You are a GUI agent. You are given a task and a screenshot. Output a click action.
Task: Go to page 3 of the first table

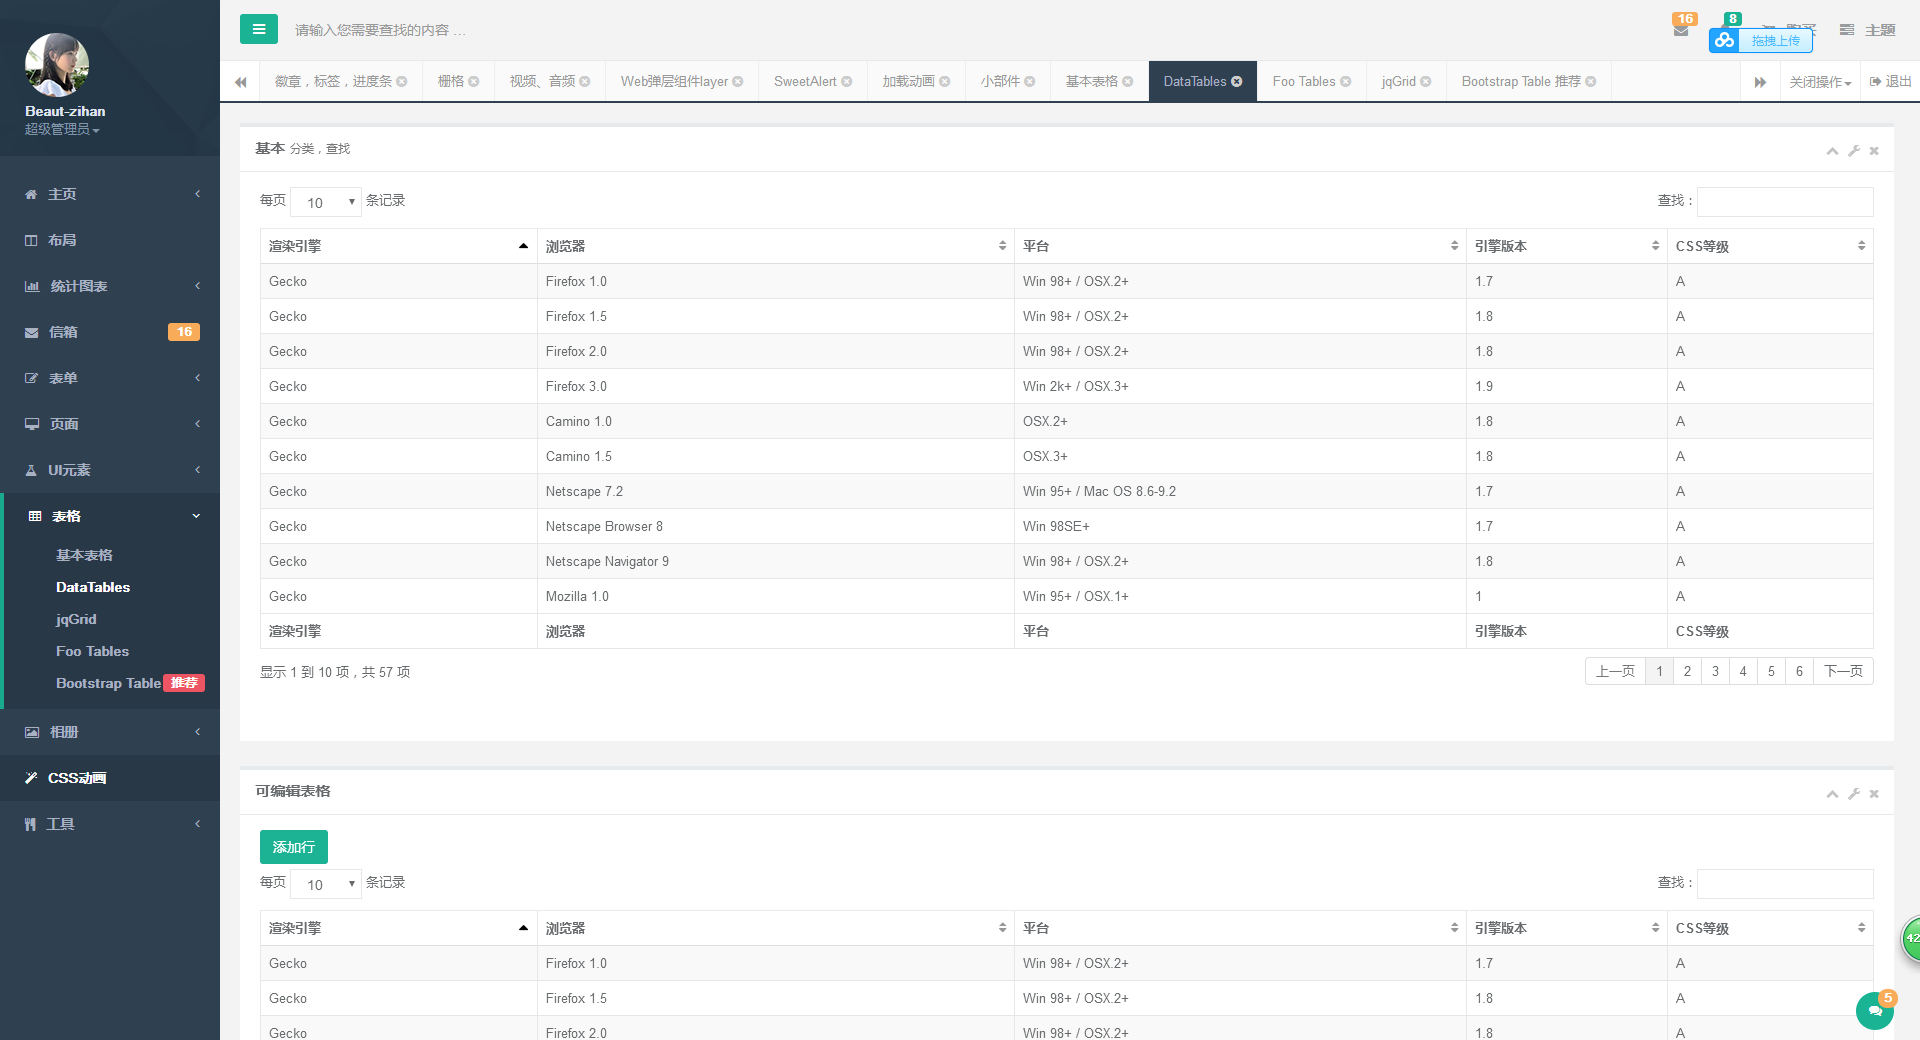point(1715,671)
